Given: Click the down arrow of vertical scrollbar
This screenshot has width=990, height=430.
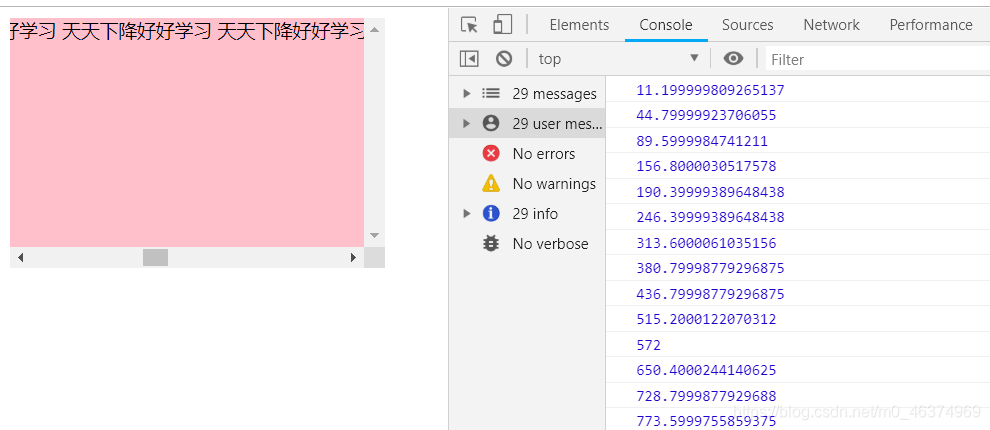Looking at the screenshot, I should [374, 236].
